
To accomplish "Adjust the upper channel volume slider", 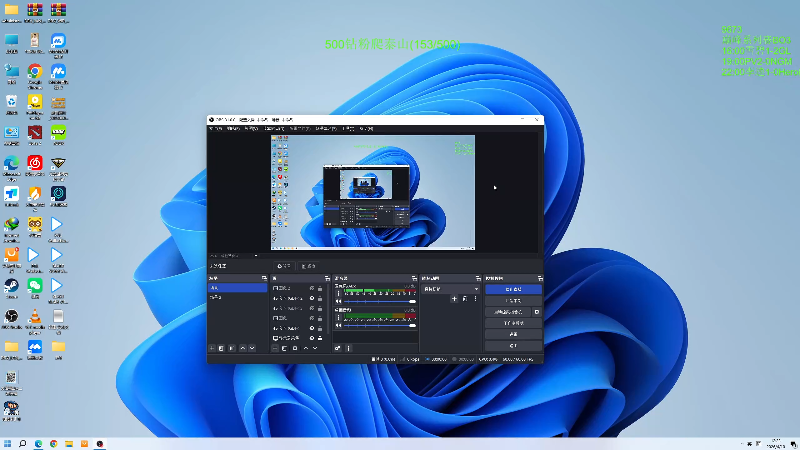I will point(380,301).
